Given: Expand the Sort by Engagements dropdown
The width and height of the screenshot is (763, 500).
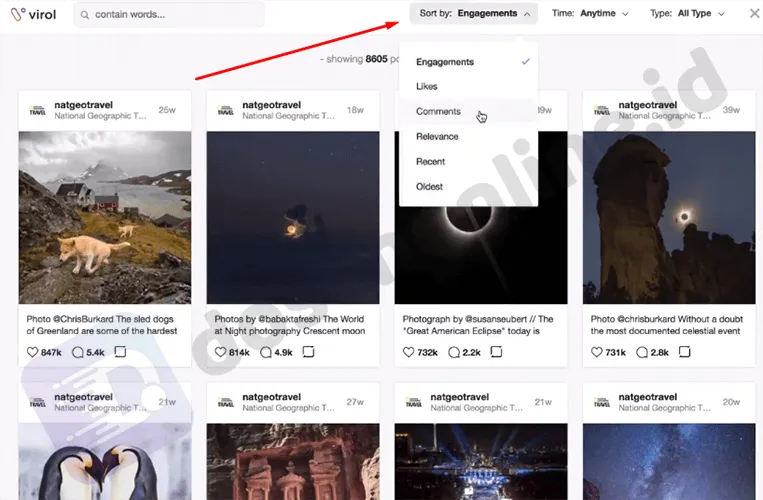Looking at the screenshot, I should pos(473,14).
